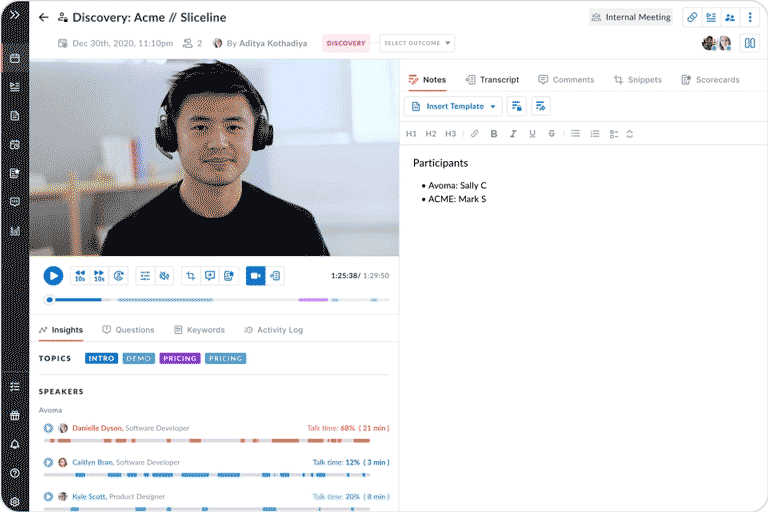This screenshot has height=512, width=768.
Task: Click Danielle Dyson speaker name
Action: [x=97, y=428]
